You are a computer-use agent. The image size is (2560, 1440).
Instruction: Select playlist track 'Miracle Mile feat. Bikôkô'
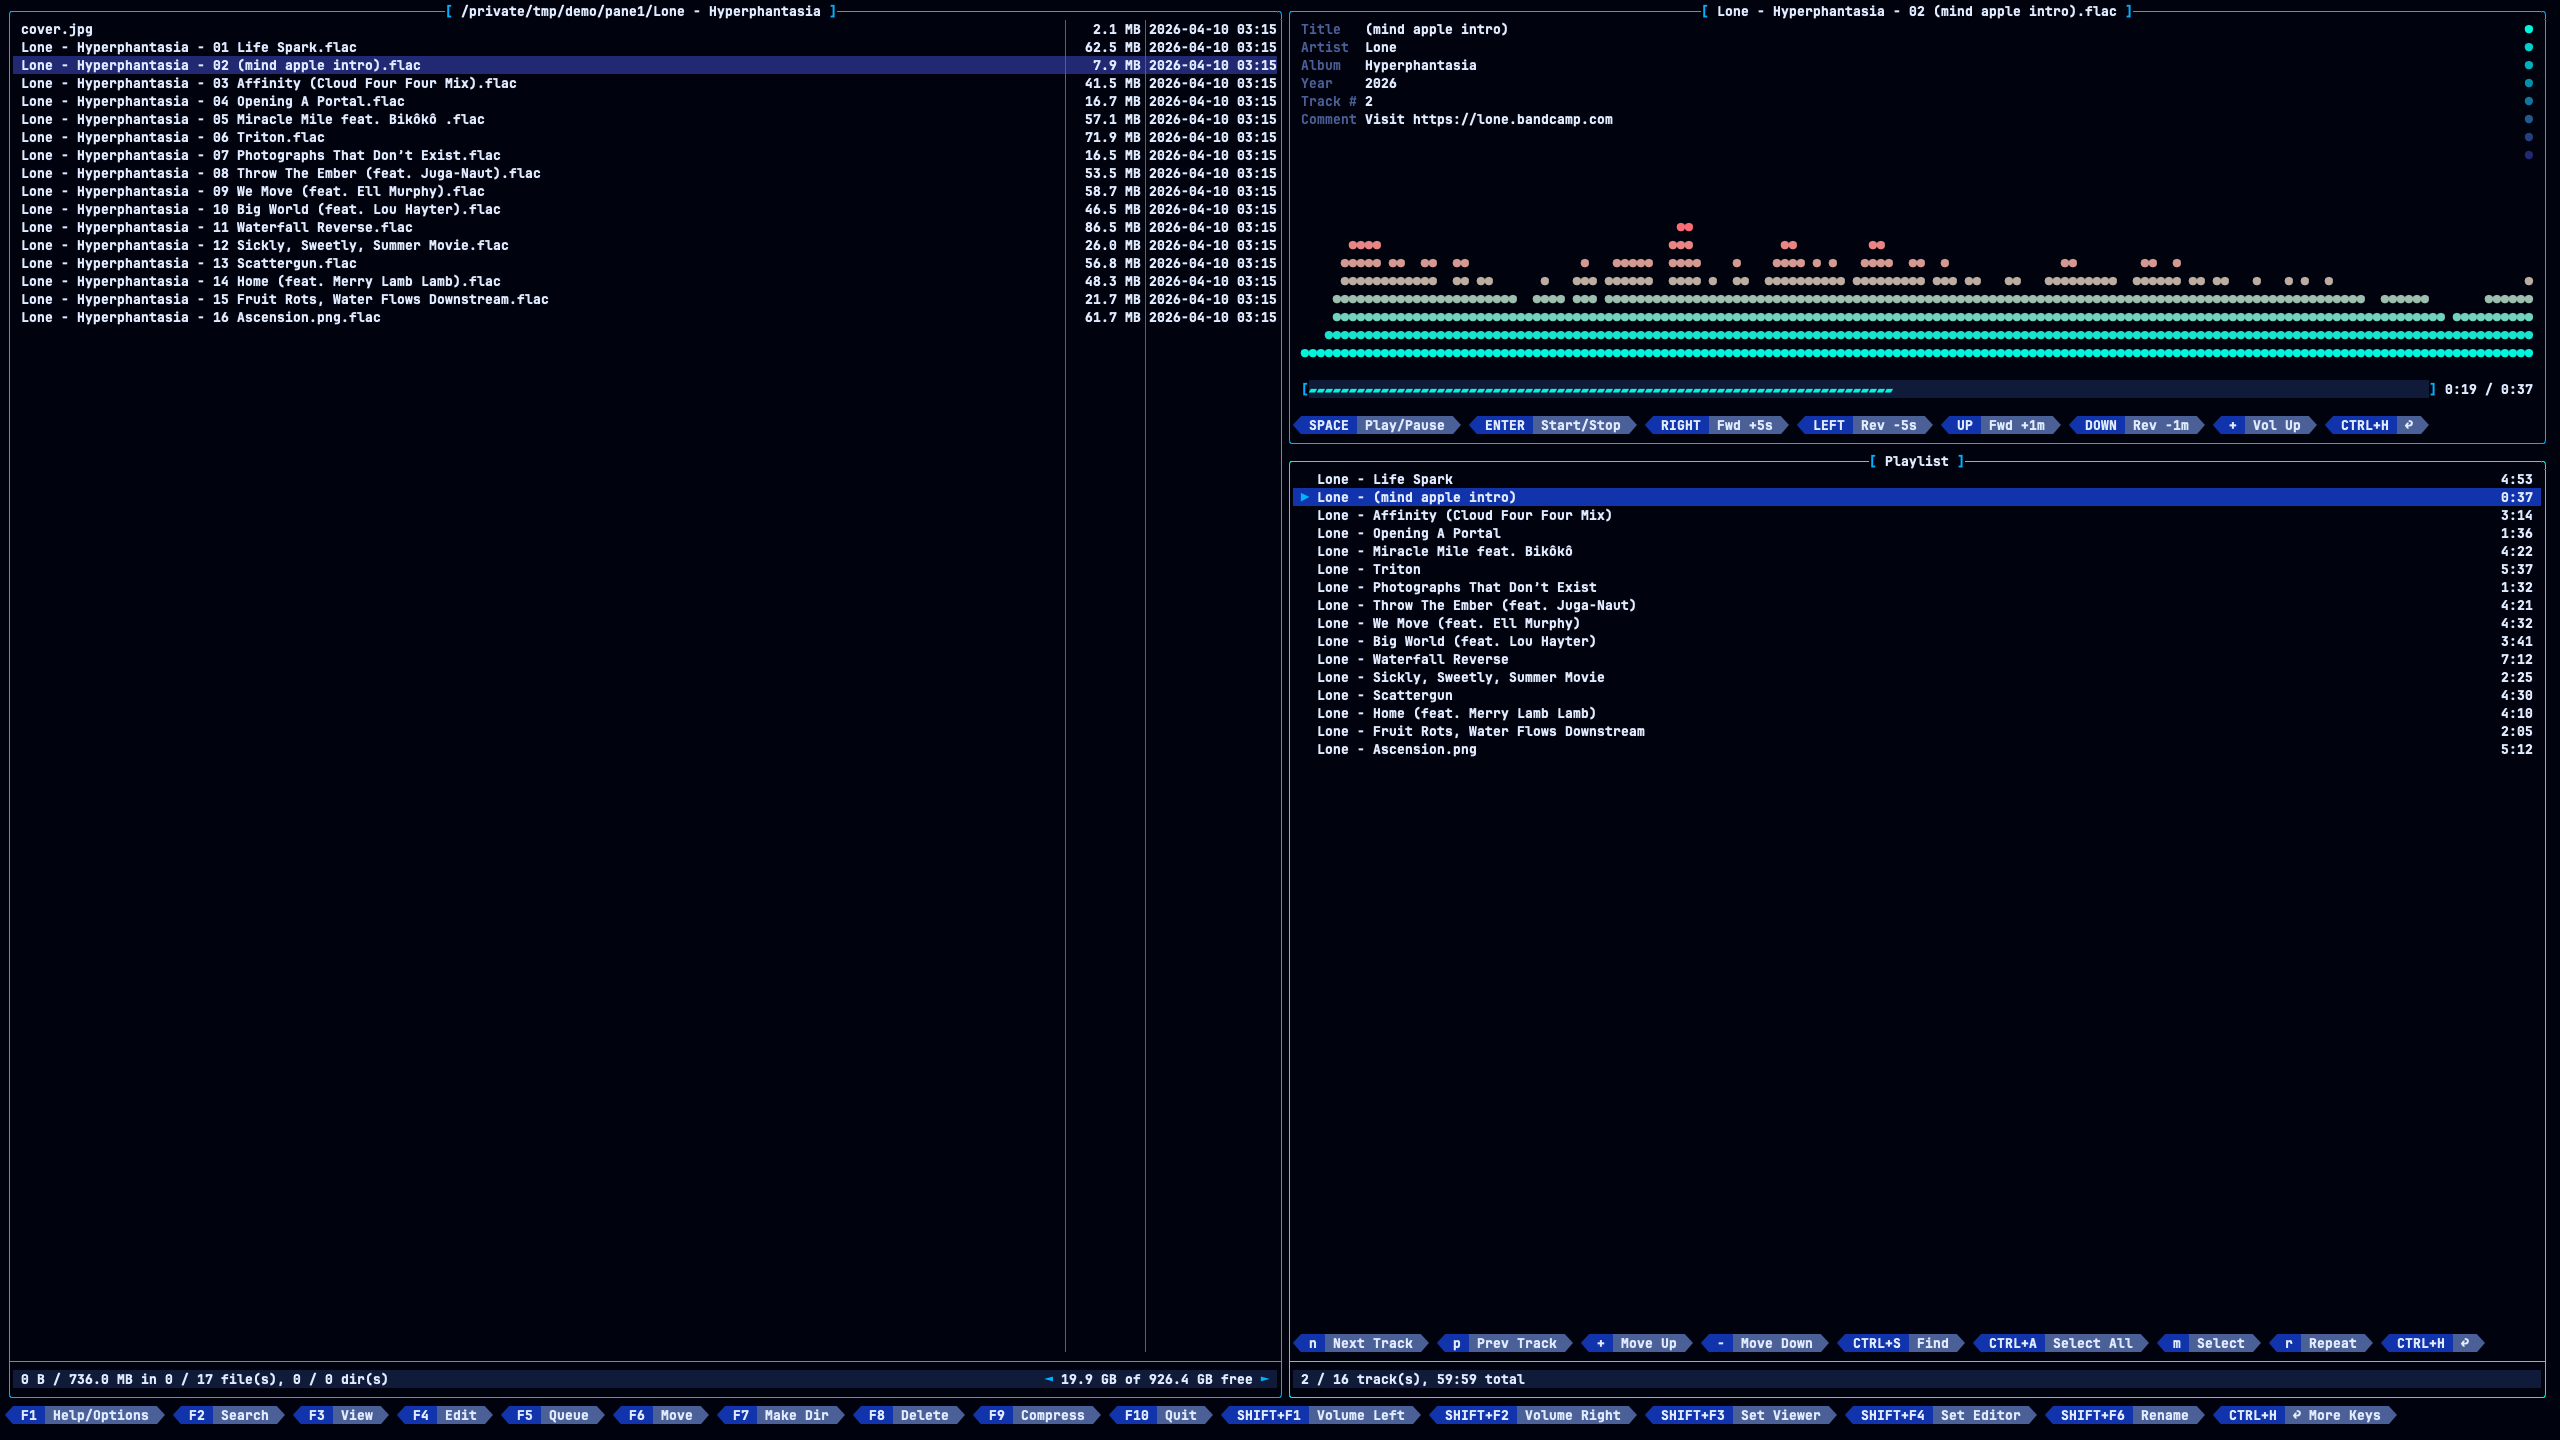[1917, 551]
